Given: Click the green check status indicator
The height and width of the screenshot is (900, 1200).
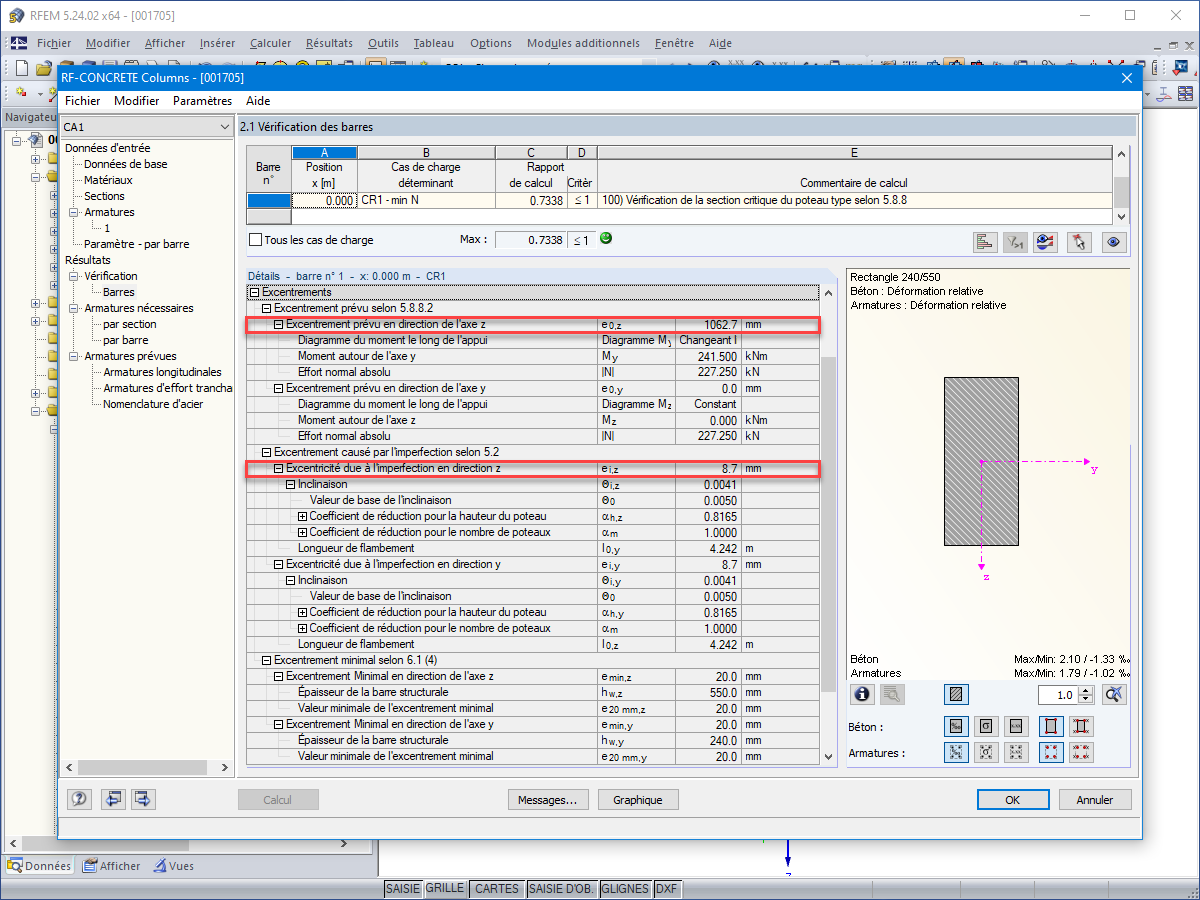Looking at the screenshot, I should tap(606, 238).
